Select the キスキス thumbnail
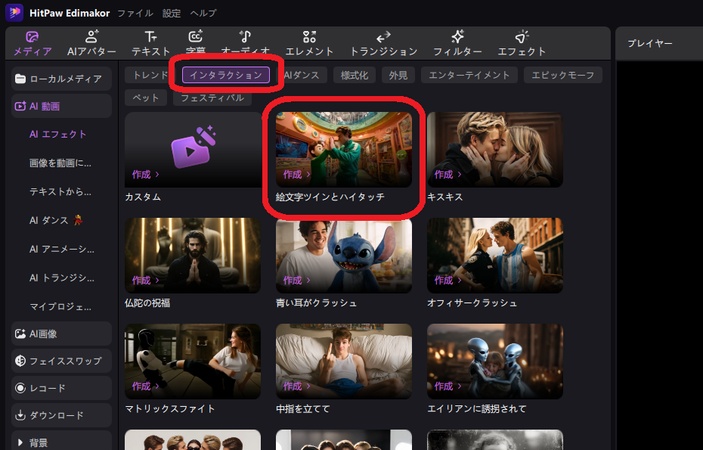The image size is (703, 450). (x=495, y=149)
